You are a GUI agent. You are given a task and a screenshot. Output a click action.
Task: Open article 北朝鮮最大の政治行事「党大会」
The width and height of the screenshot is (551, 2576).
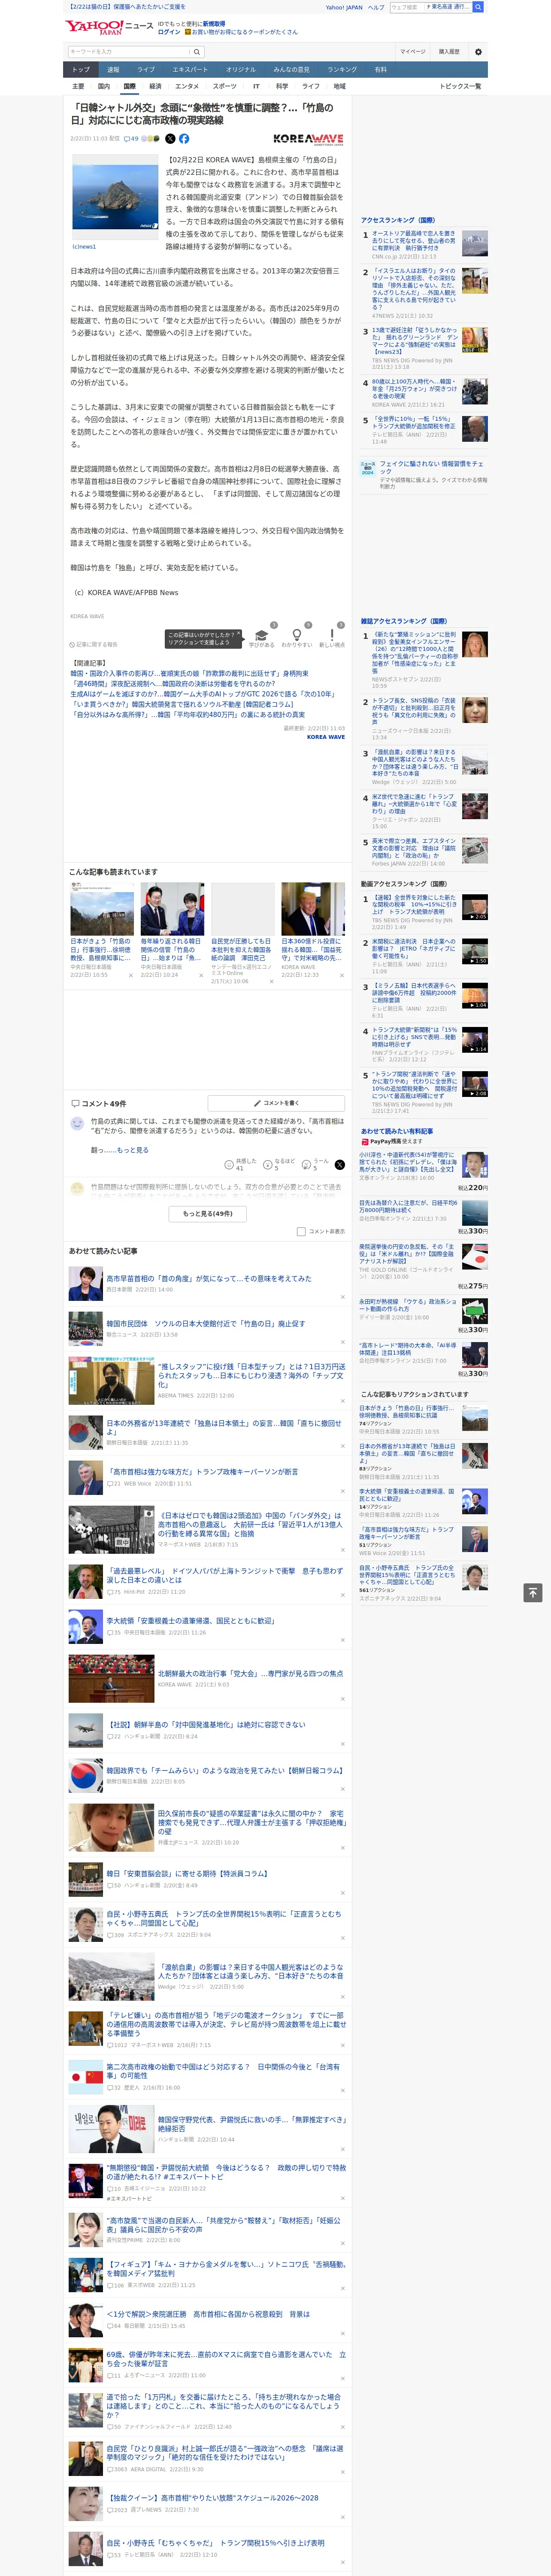coord(250,1673)
